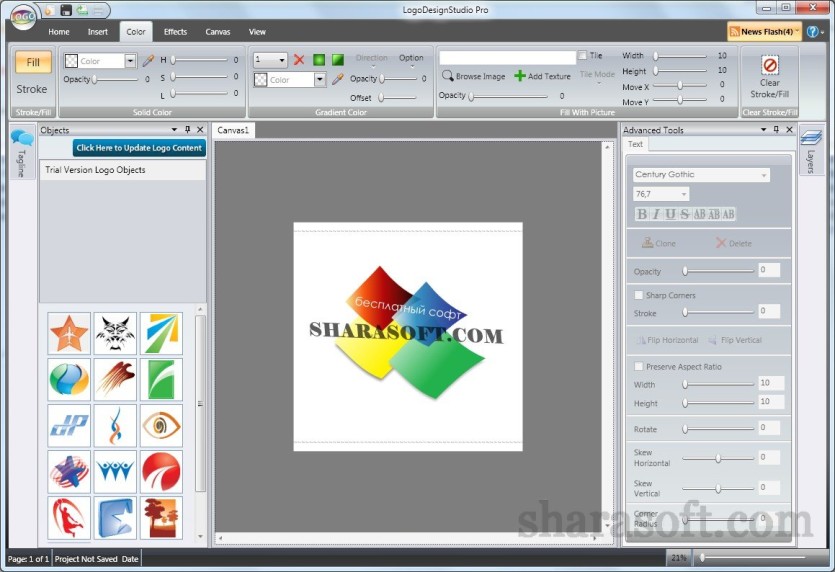Expand the Direction gradient menu

point(372,61)
